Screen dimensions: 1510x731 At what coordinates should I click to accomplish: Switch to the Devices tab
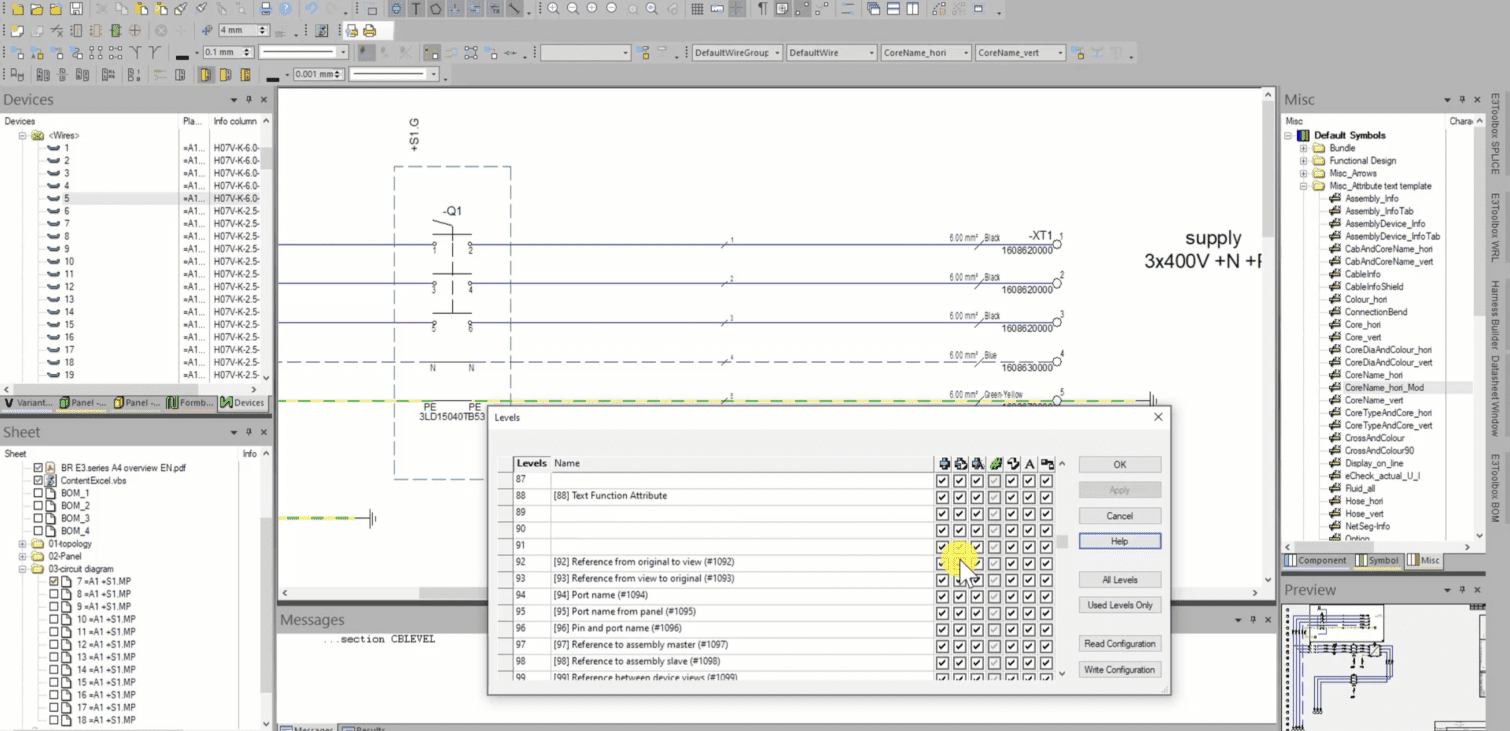[x=243, y=403]
